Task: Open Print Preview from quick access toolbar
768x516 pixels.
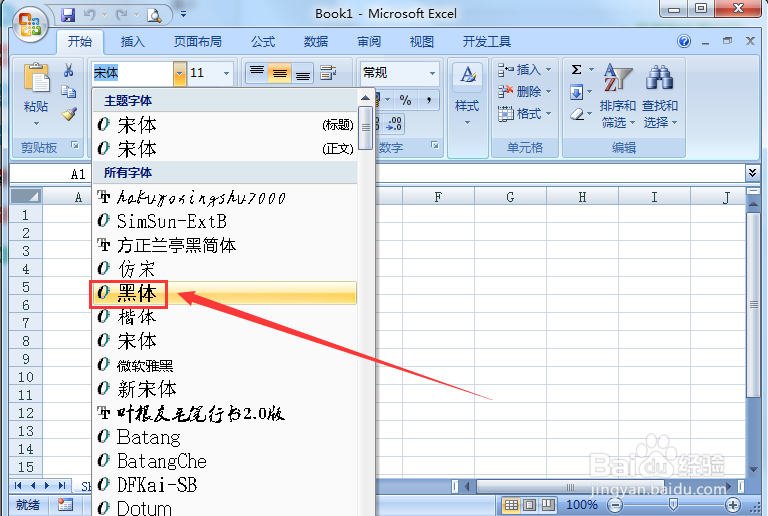Action: 154,15
